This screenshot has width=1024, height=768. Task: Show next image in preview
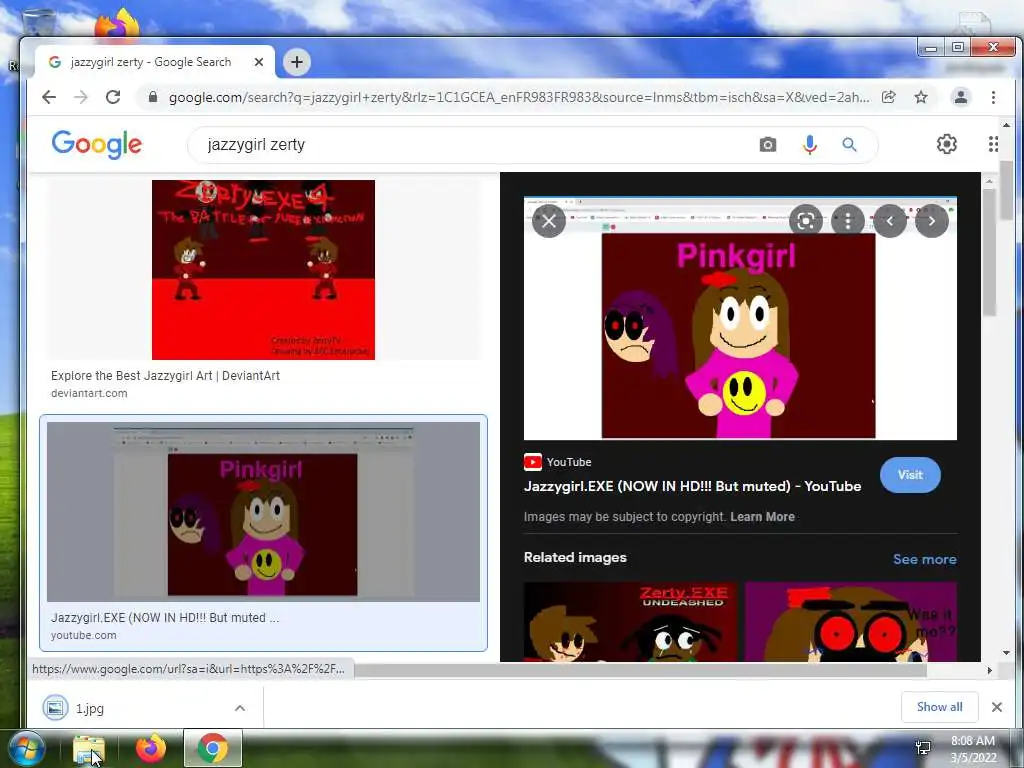click(931, 221)
